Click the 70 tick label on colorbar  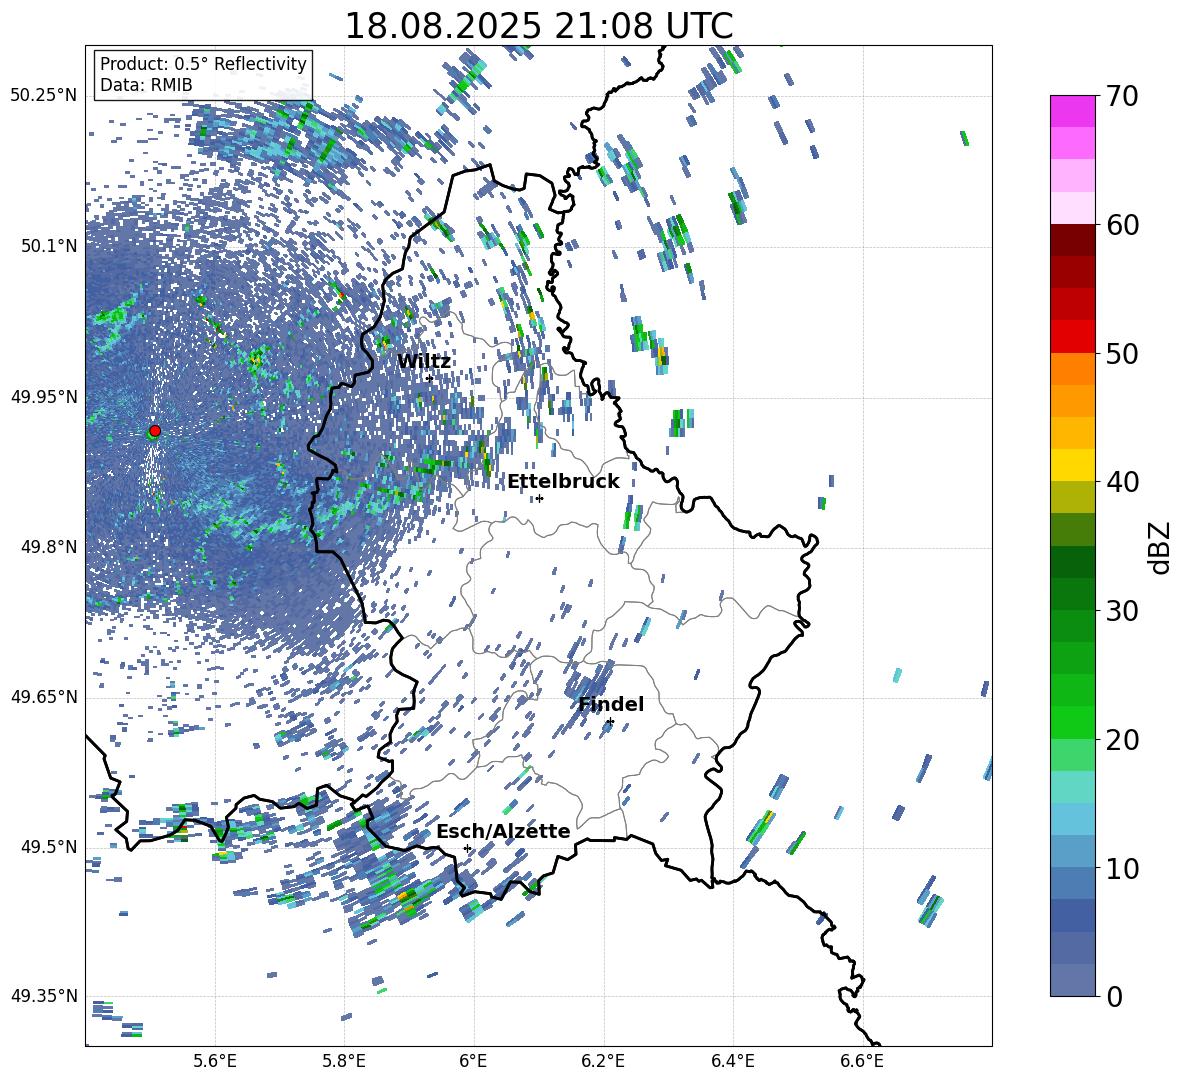pos(1122,96)
